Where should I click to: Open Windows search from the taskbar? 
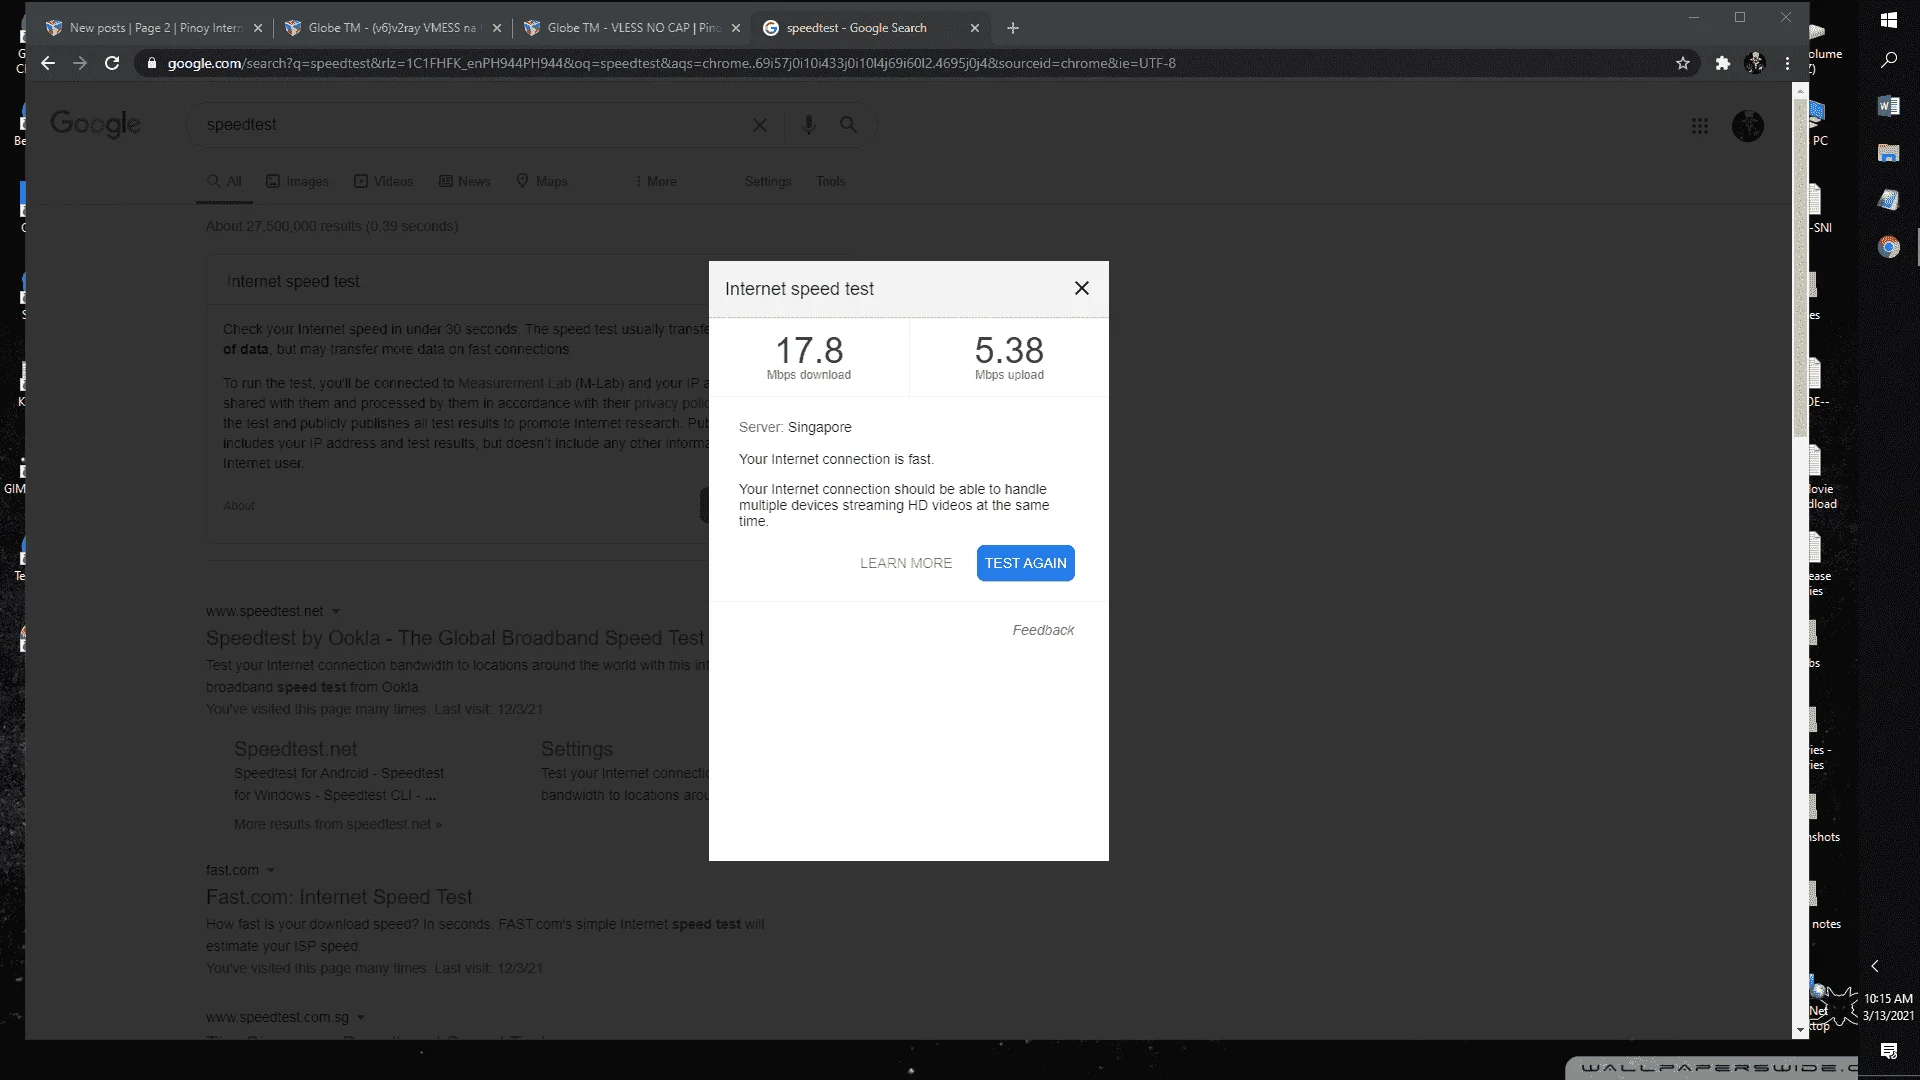click(1888, 61)
